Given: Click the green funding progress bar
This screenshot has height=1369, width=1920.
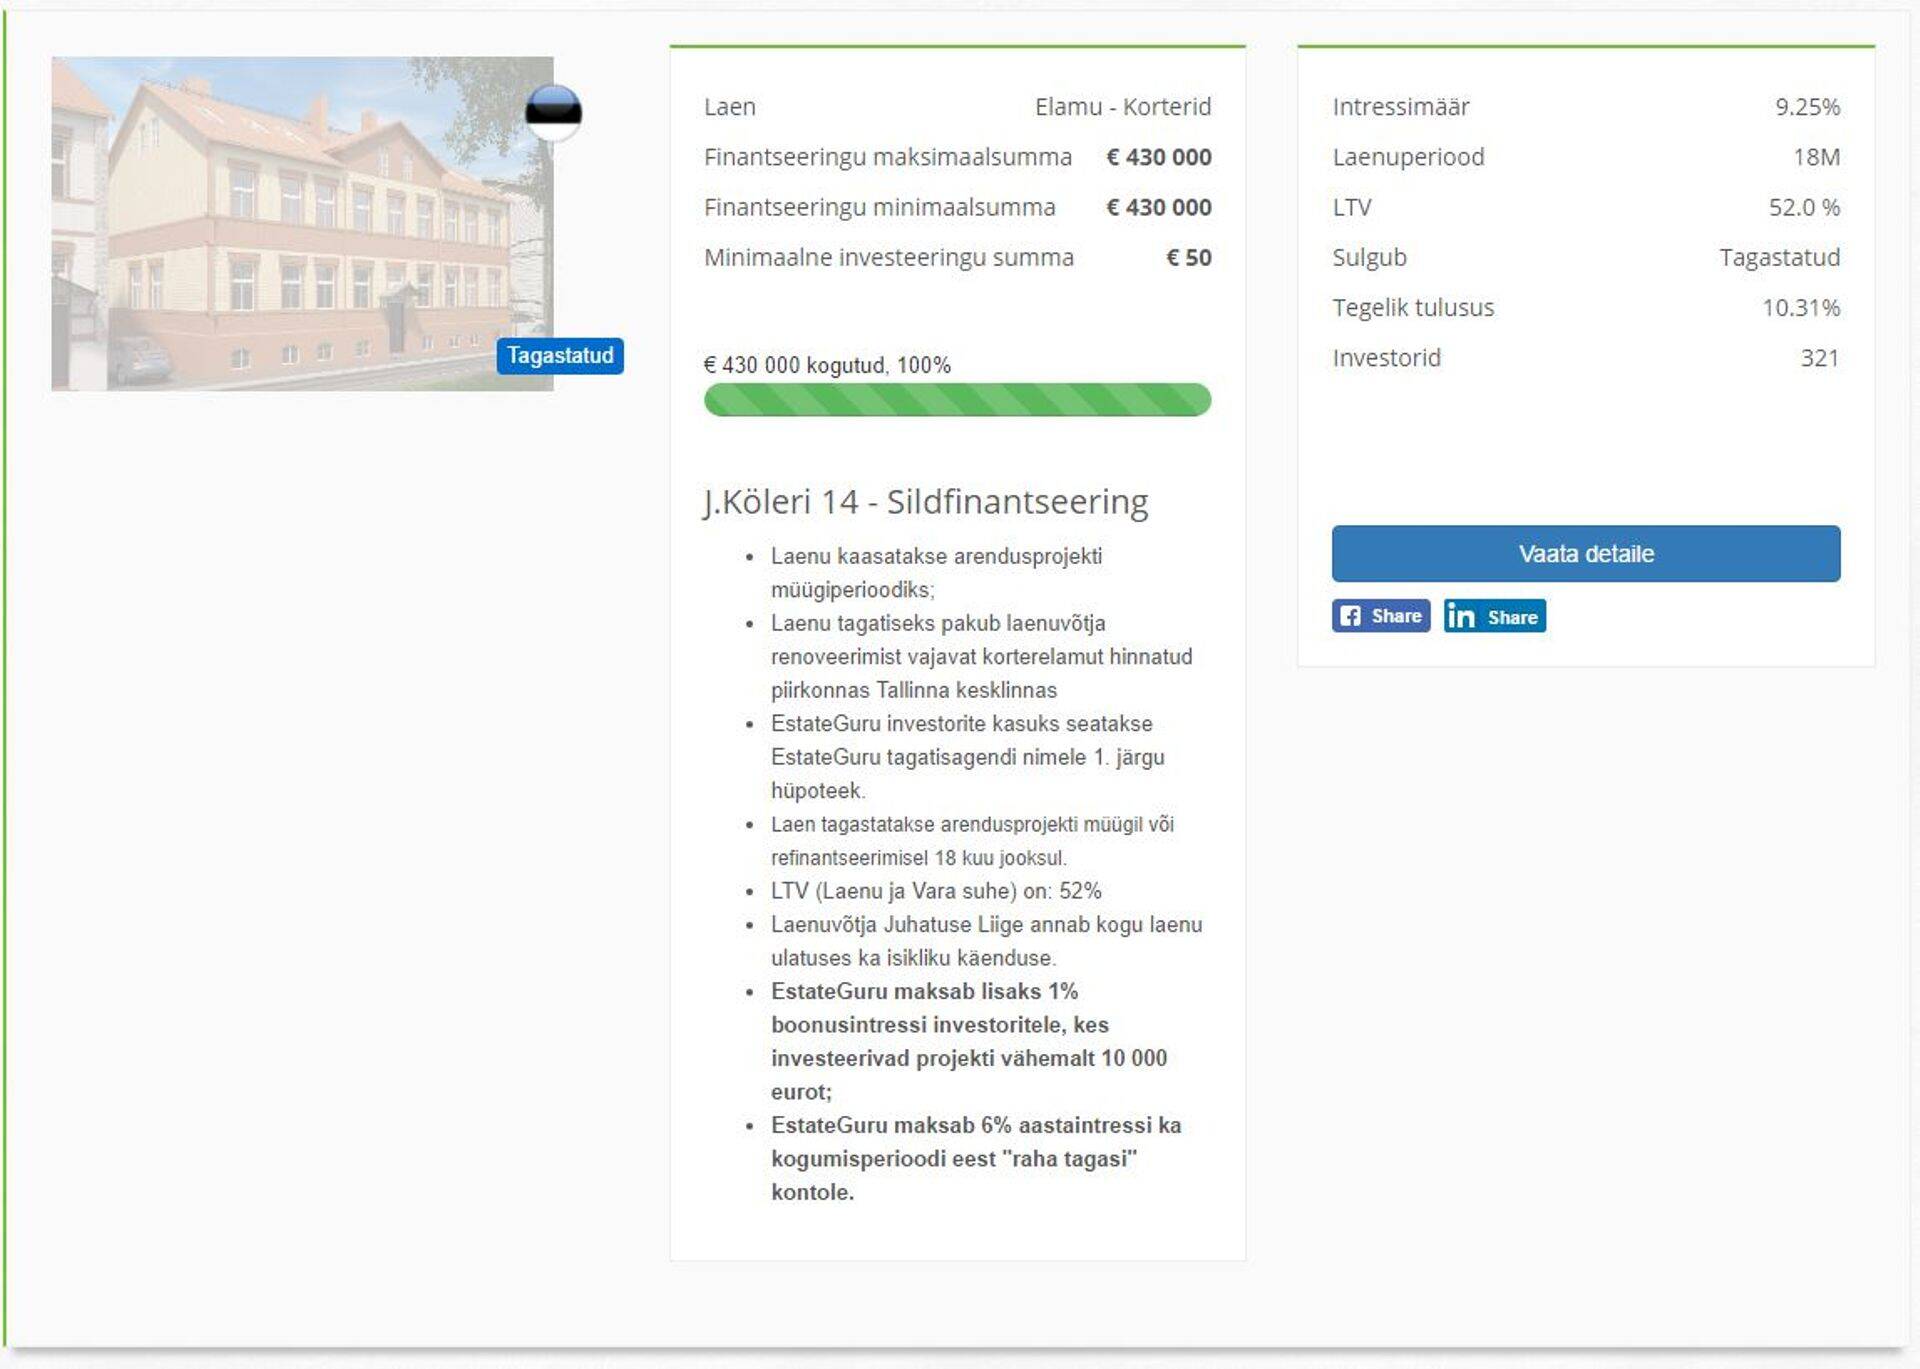Looking at the screenshot, I should [957, 400].
